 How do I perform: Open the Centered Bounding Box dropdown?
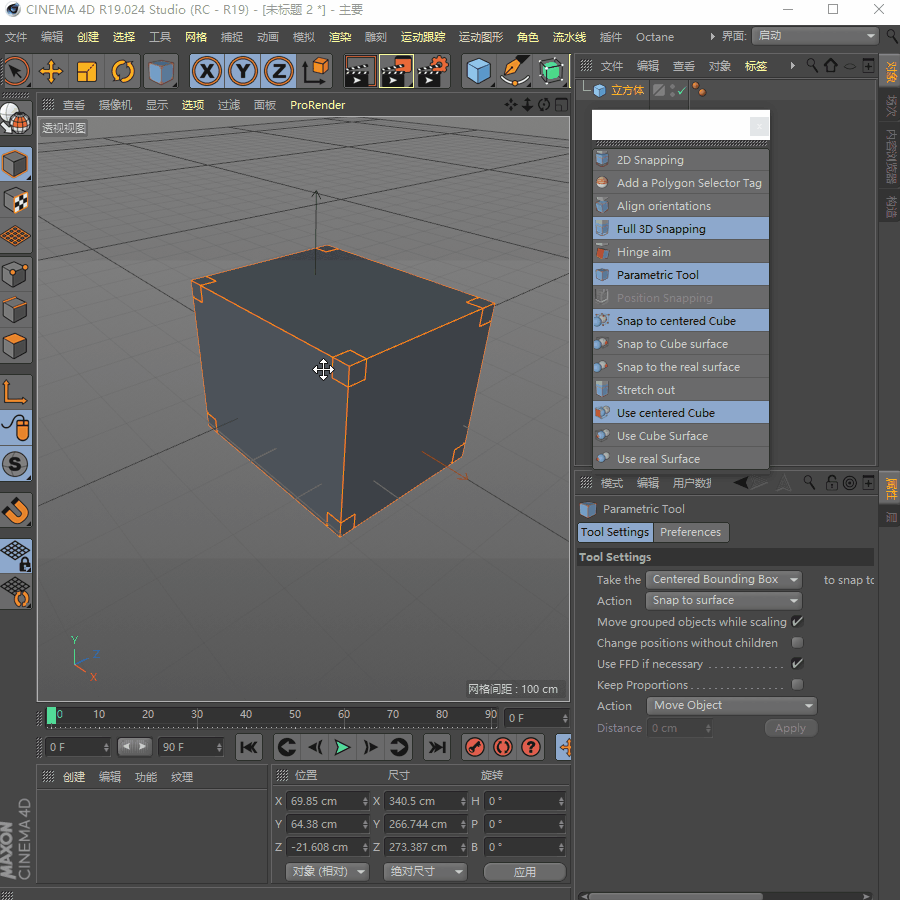click(x=724, y=579)
